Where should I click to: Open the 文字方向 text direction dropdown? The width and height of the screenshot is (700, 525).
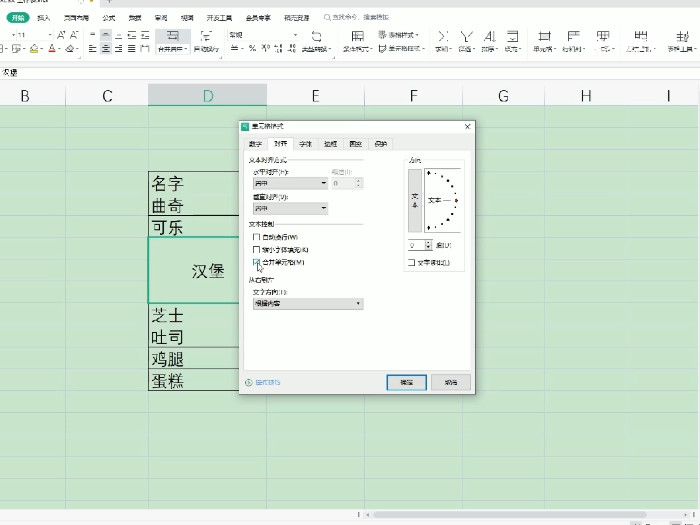coord(308,304)
